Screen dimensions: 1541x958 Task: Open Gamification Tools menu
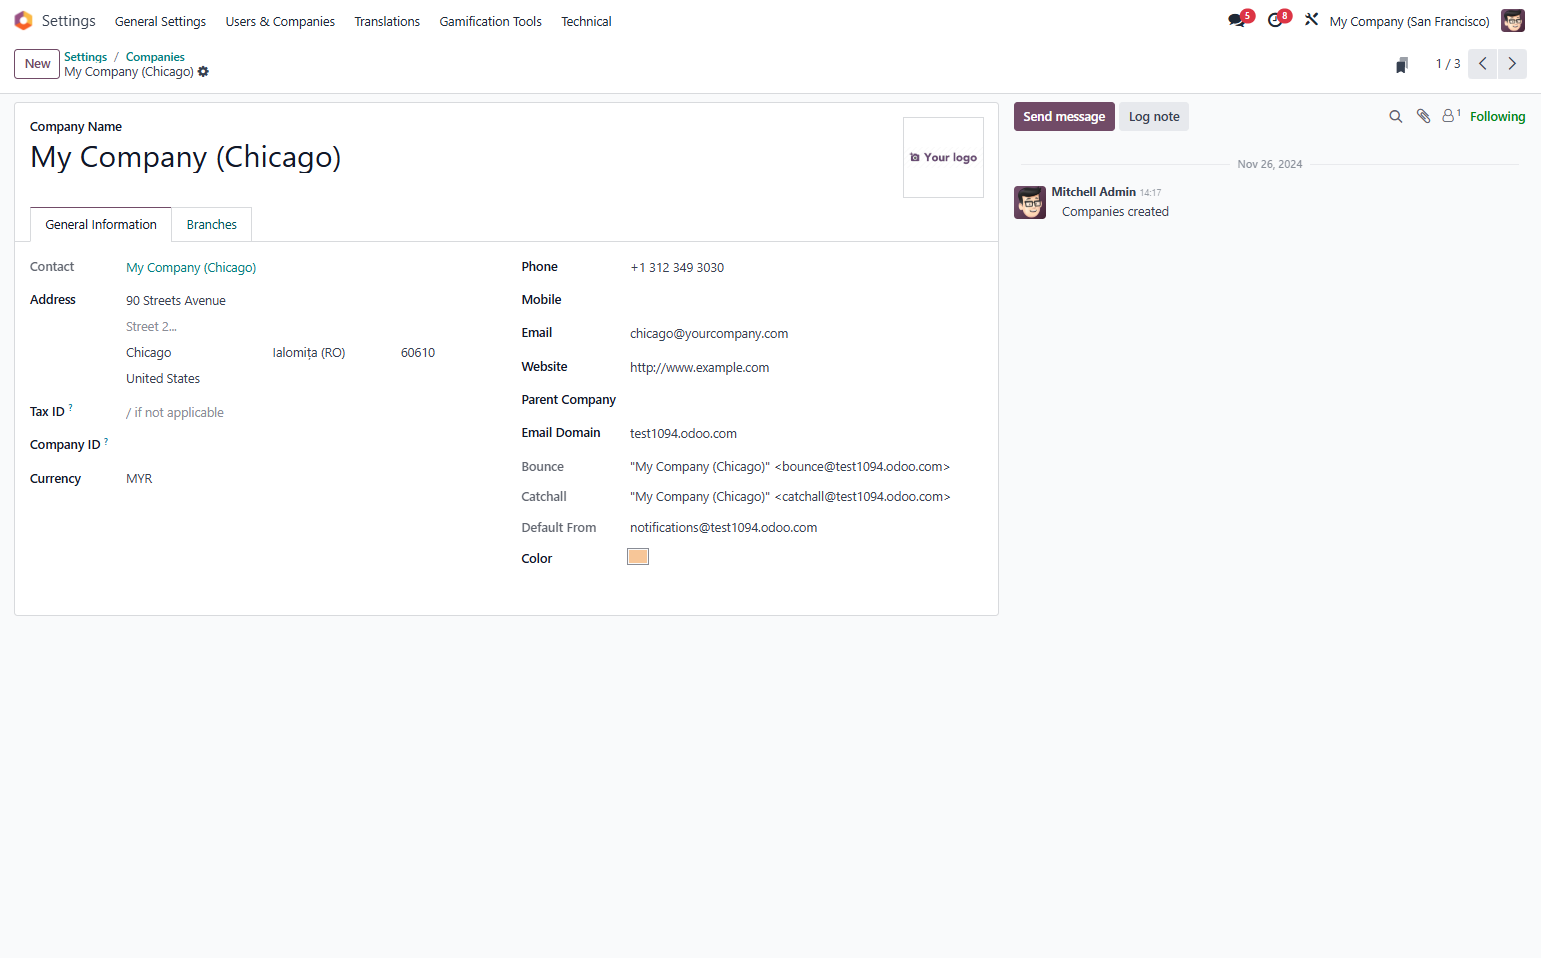click(x=490, y=21)
